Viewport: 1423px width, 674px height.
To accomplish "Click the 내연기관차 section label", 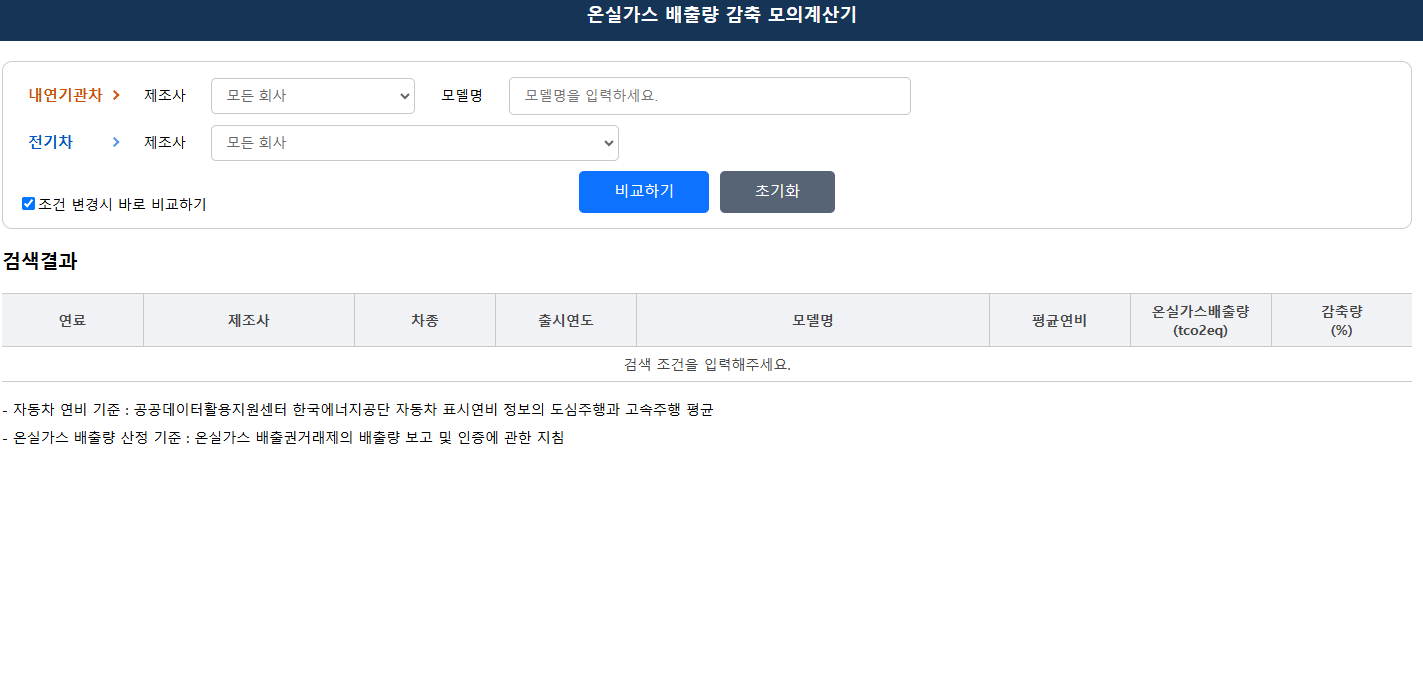I will pyautogui.click(x=65, y=96).
